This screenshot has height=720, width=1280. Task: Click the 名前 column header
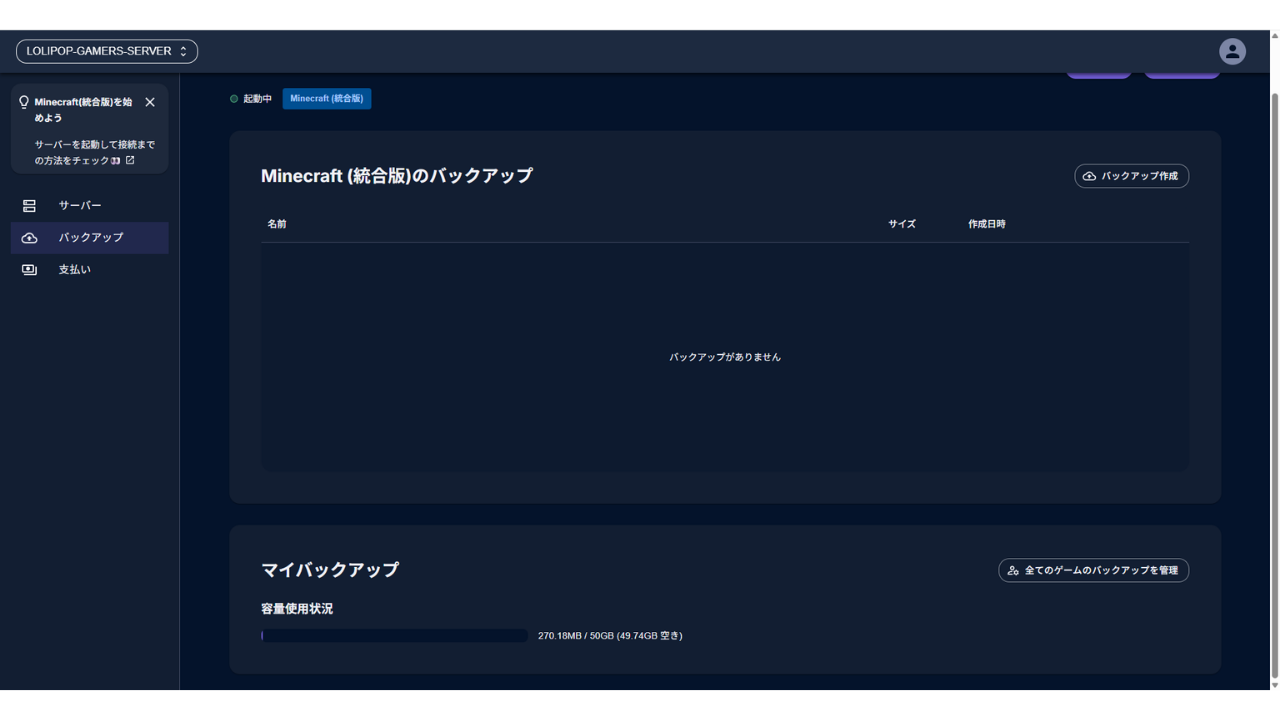pos(277,224)
